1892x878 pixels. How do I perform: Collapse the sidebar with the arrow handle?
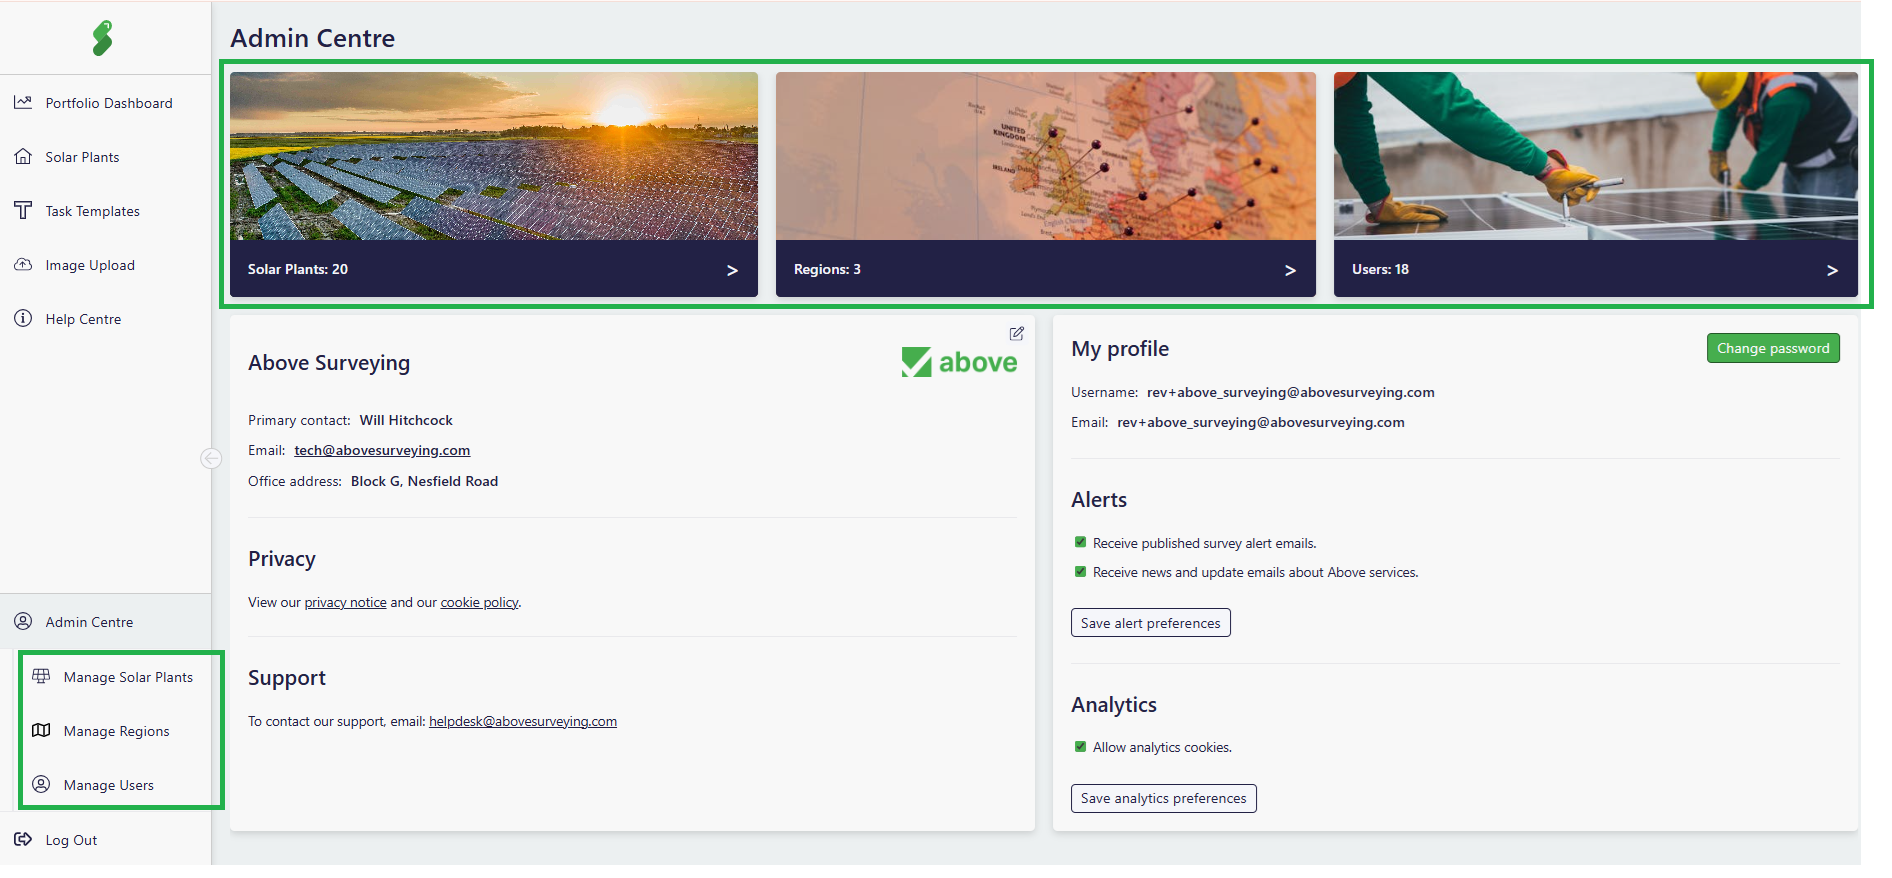pos(210,458)
